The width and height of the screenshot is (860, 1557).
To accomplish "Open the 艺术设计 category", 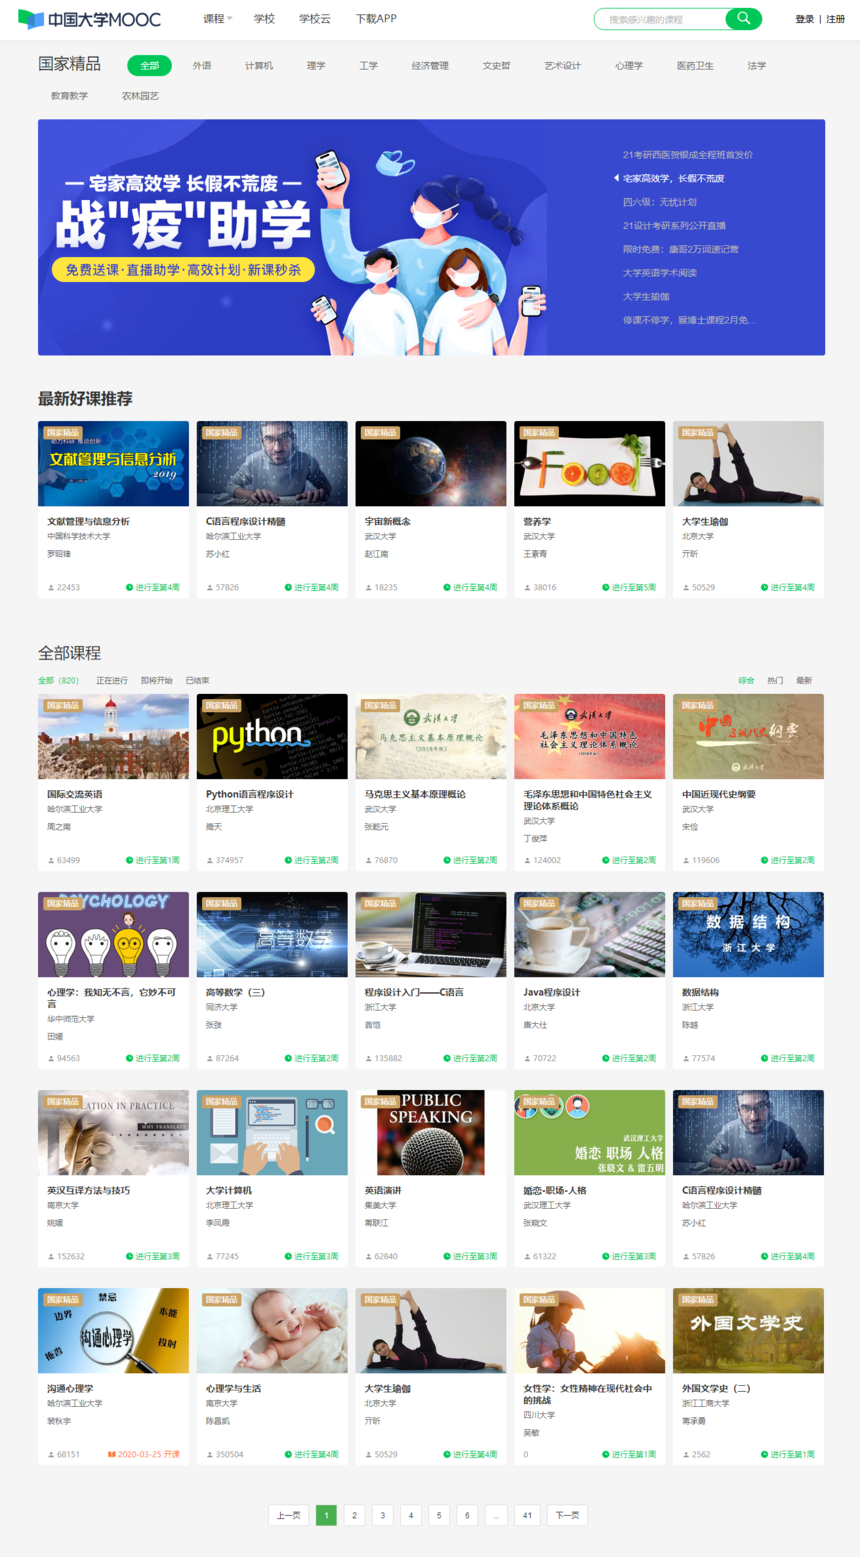I will (x=562, y=66).
